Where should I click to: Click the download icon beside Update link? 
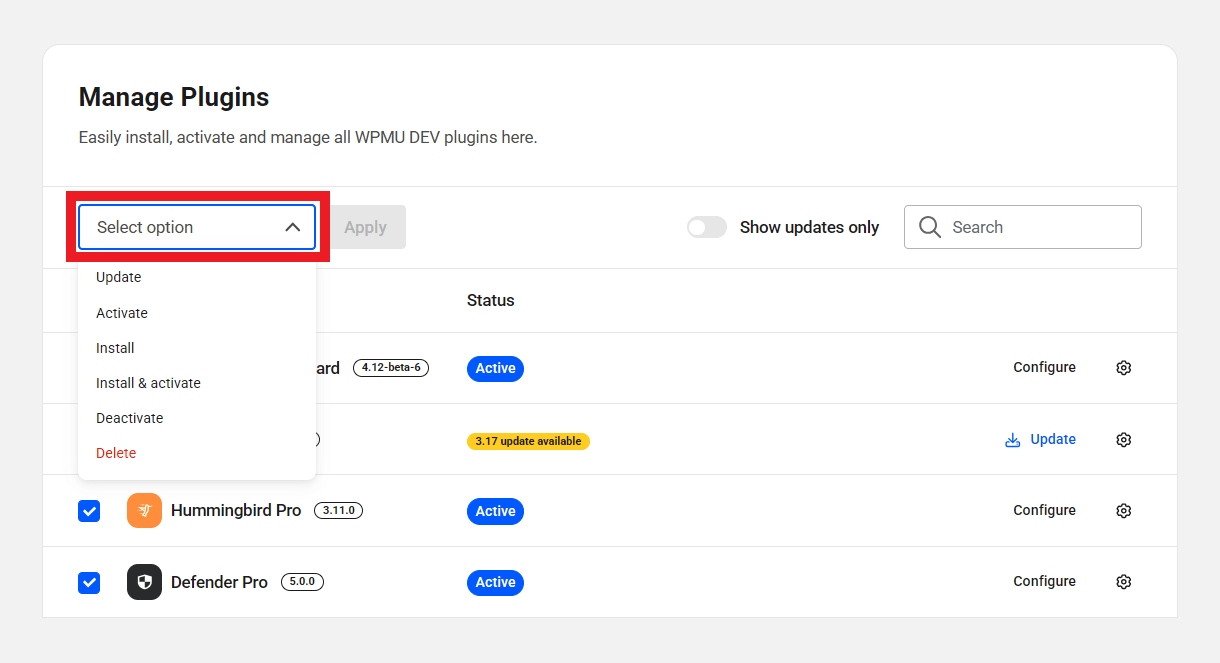pyautogui.click(x=1012, y=440)
